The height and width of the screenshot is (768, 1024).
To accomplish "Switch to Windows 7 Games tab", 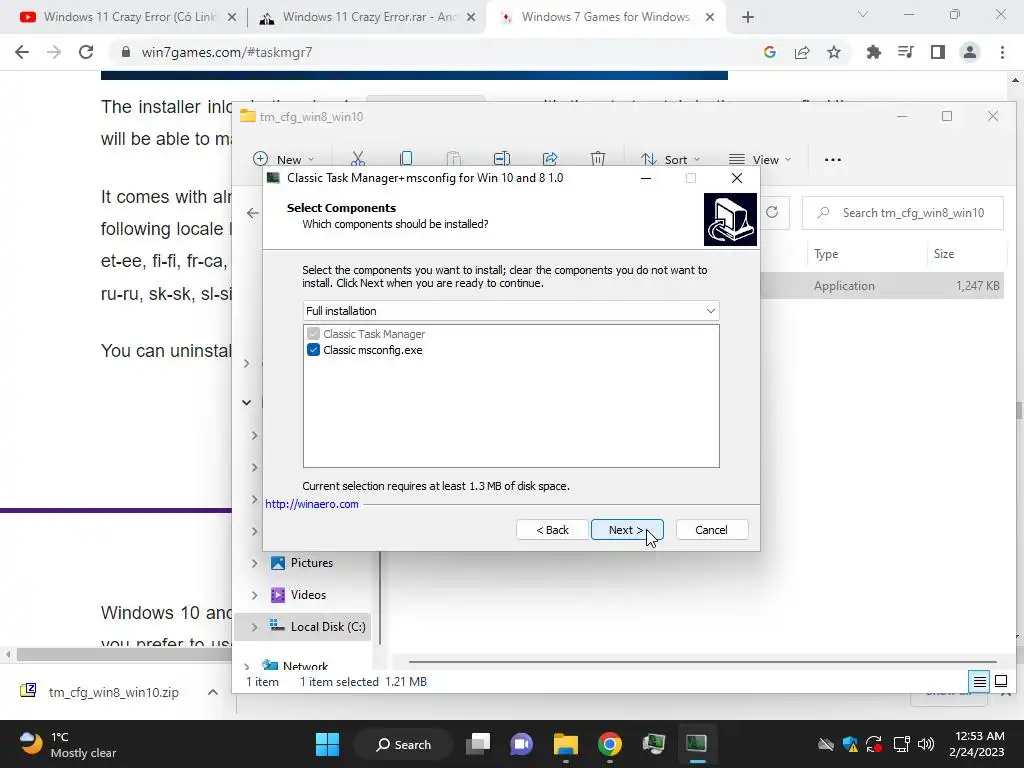I will [x=605, y=17].
